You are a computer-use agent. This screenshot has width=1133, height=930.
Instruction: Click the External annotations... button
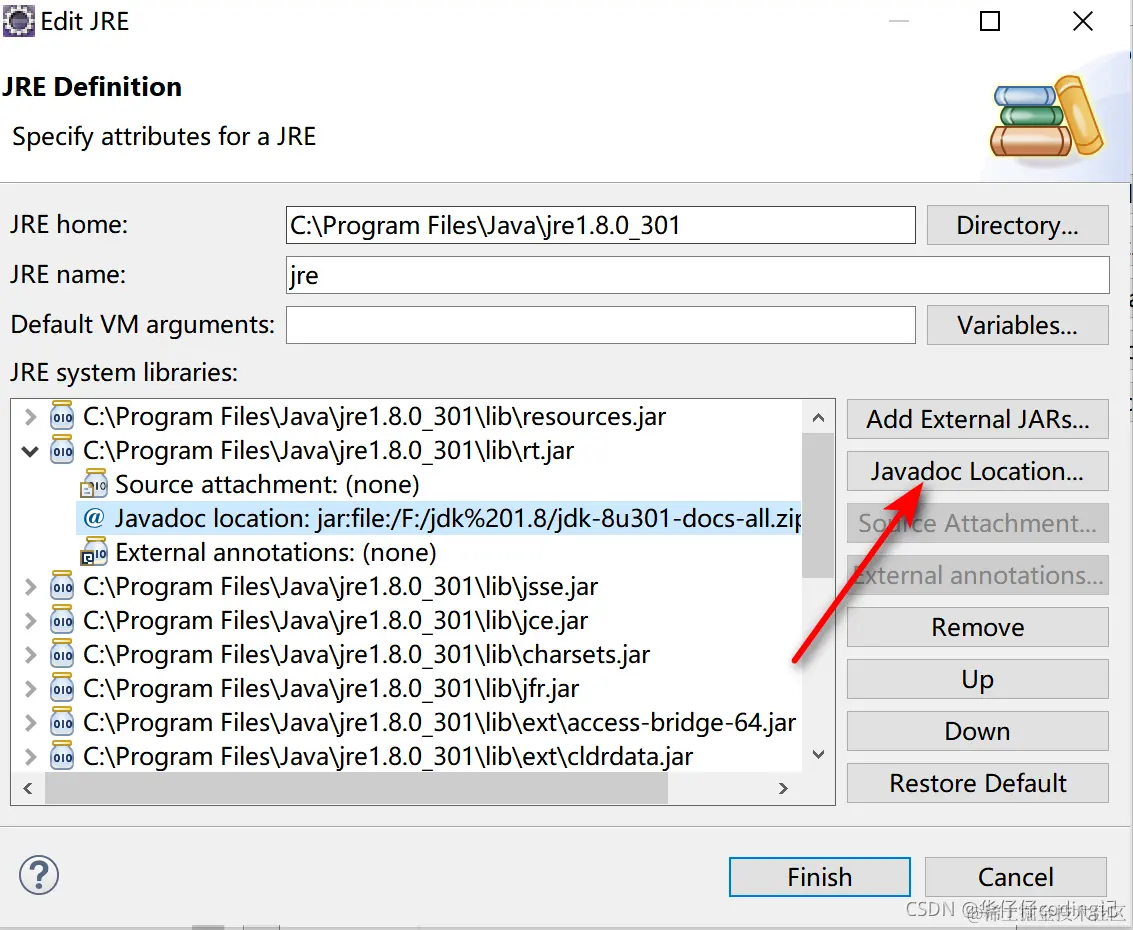[978, 574]
